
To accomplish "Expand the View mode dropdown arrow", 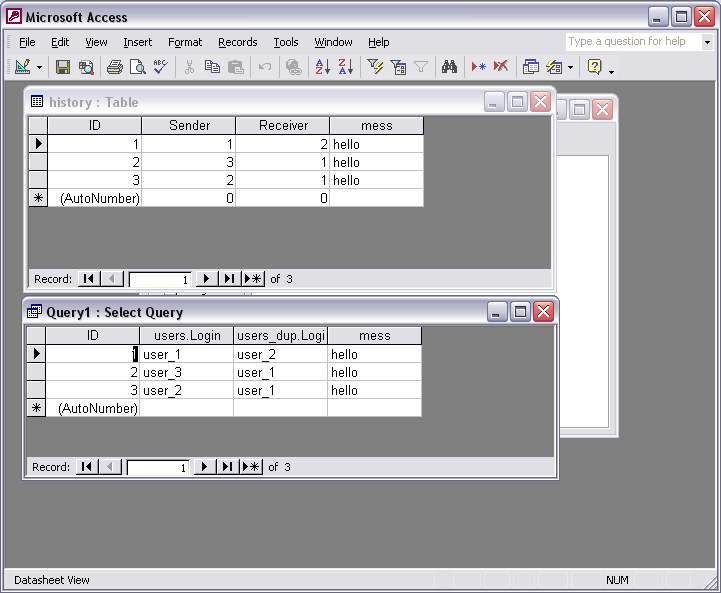I will point(40,67).
